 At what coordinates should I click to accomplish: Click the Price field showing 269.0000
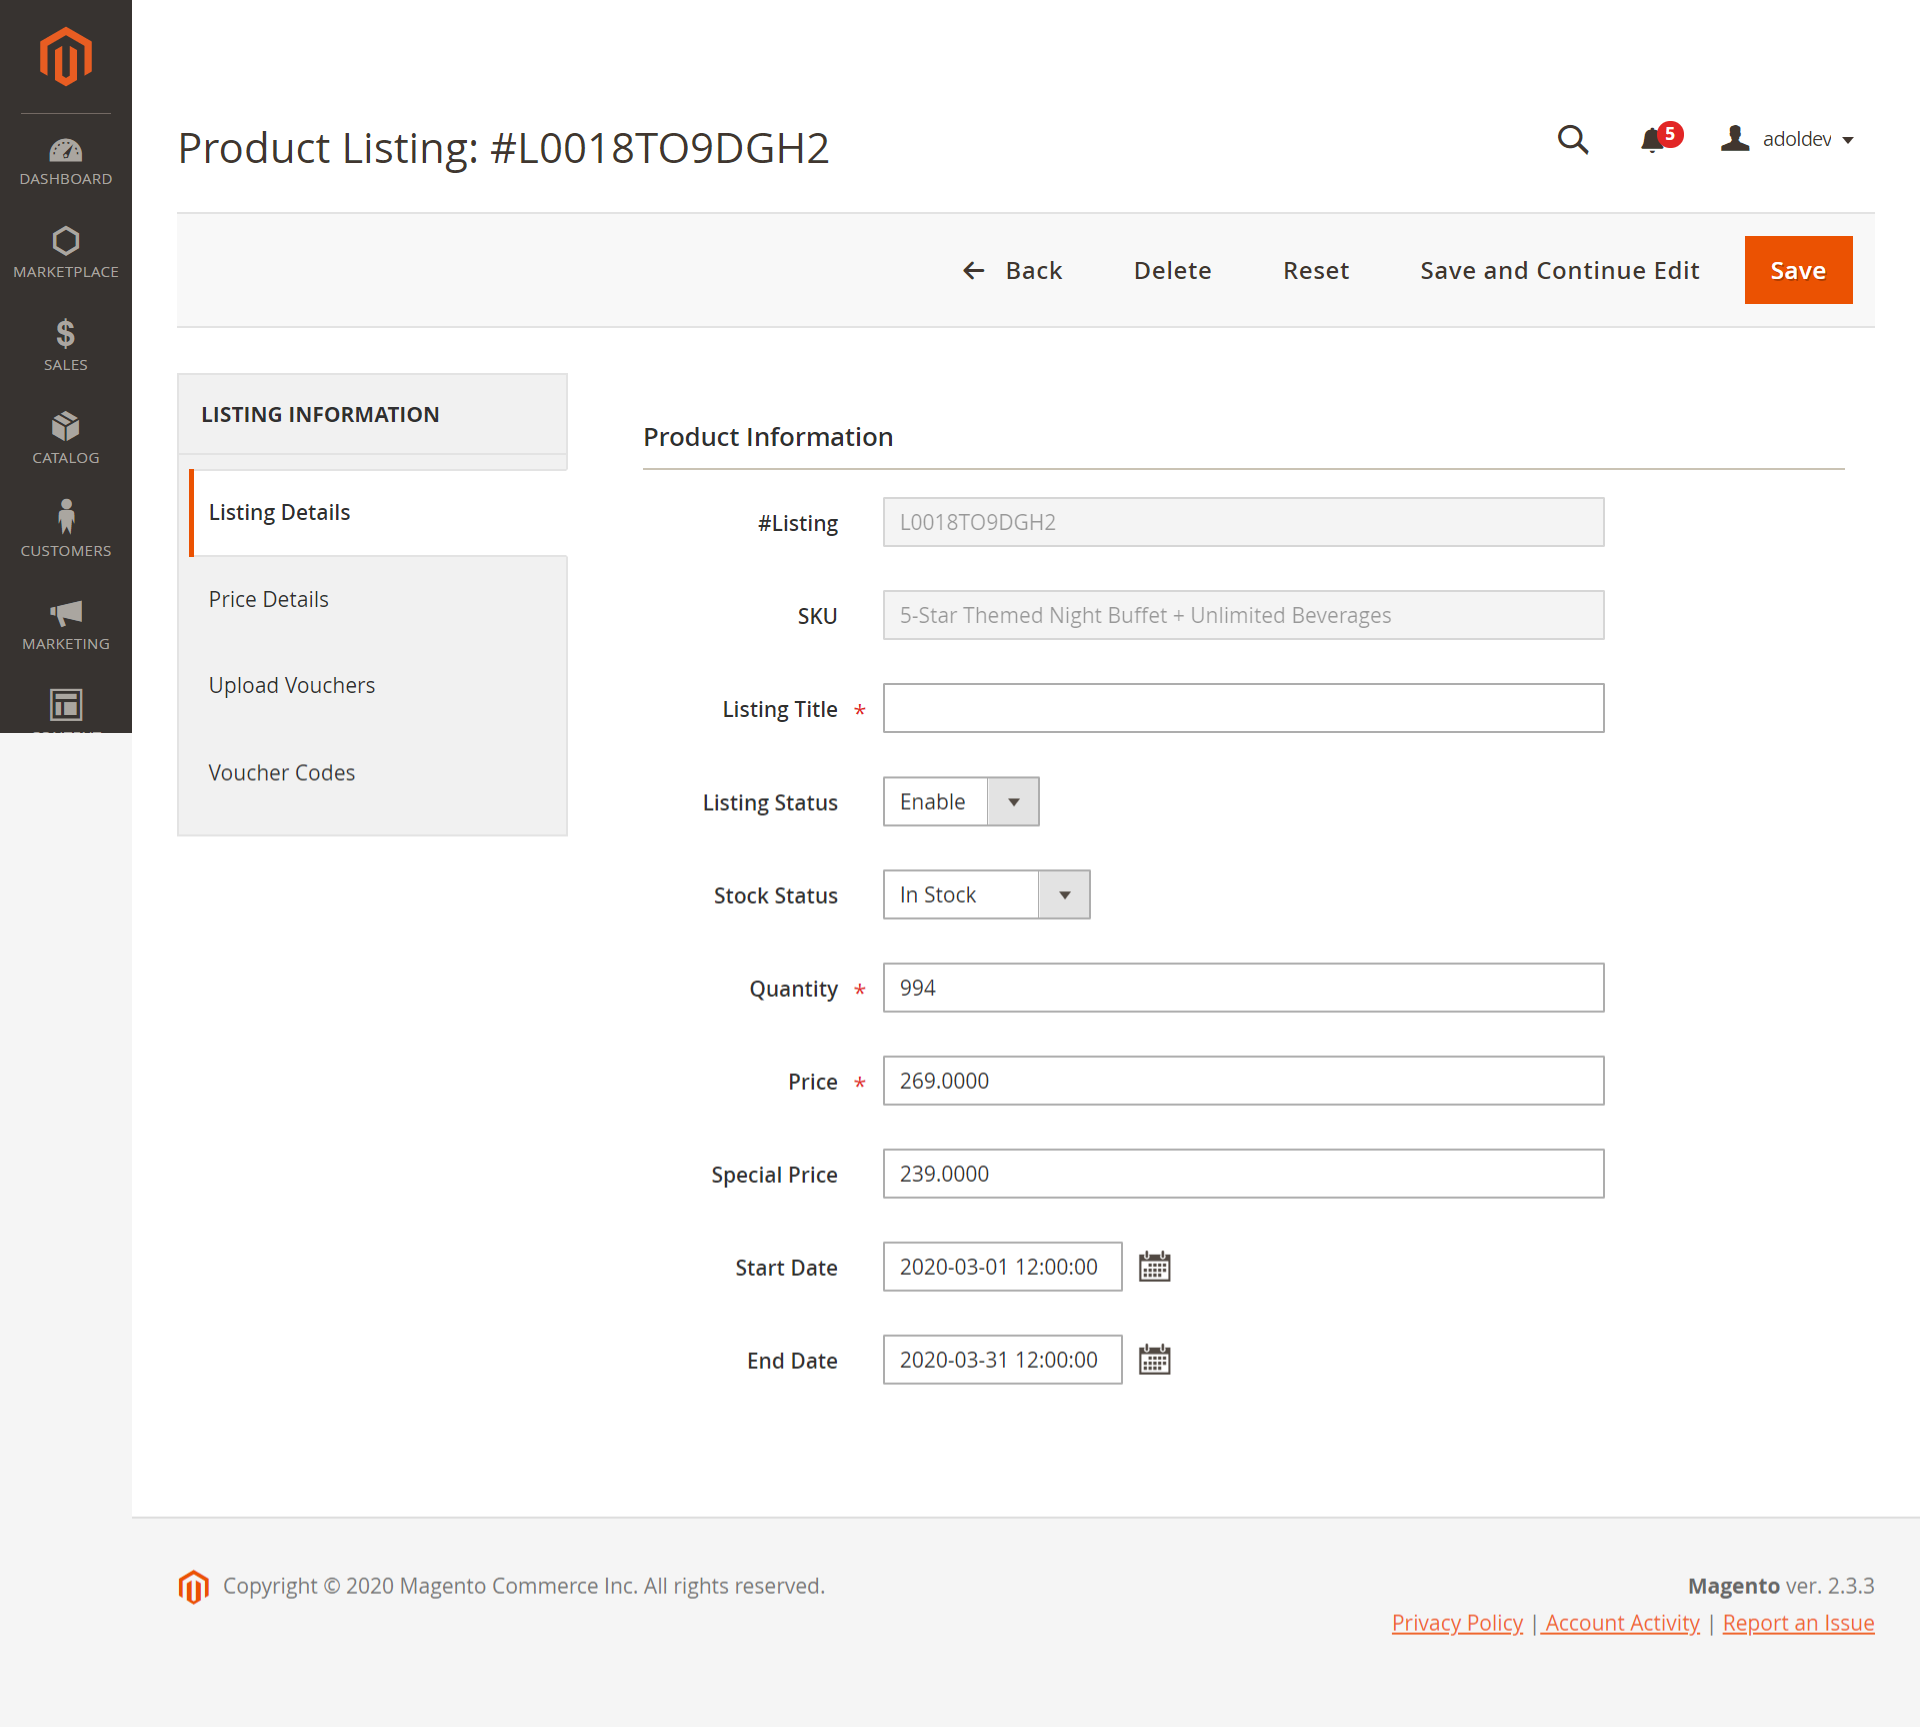coord(1243,1081)
